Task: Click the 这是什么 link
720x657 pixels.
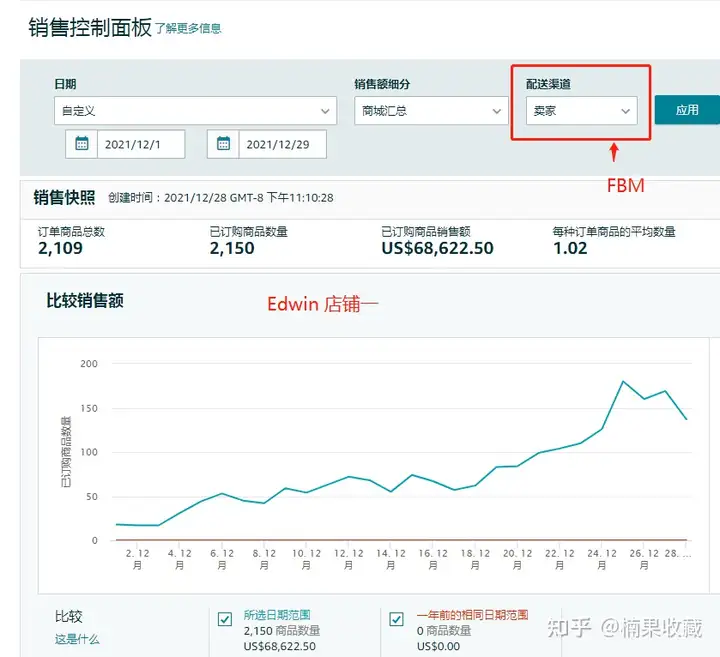Action: tap(77, 639)
